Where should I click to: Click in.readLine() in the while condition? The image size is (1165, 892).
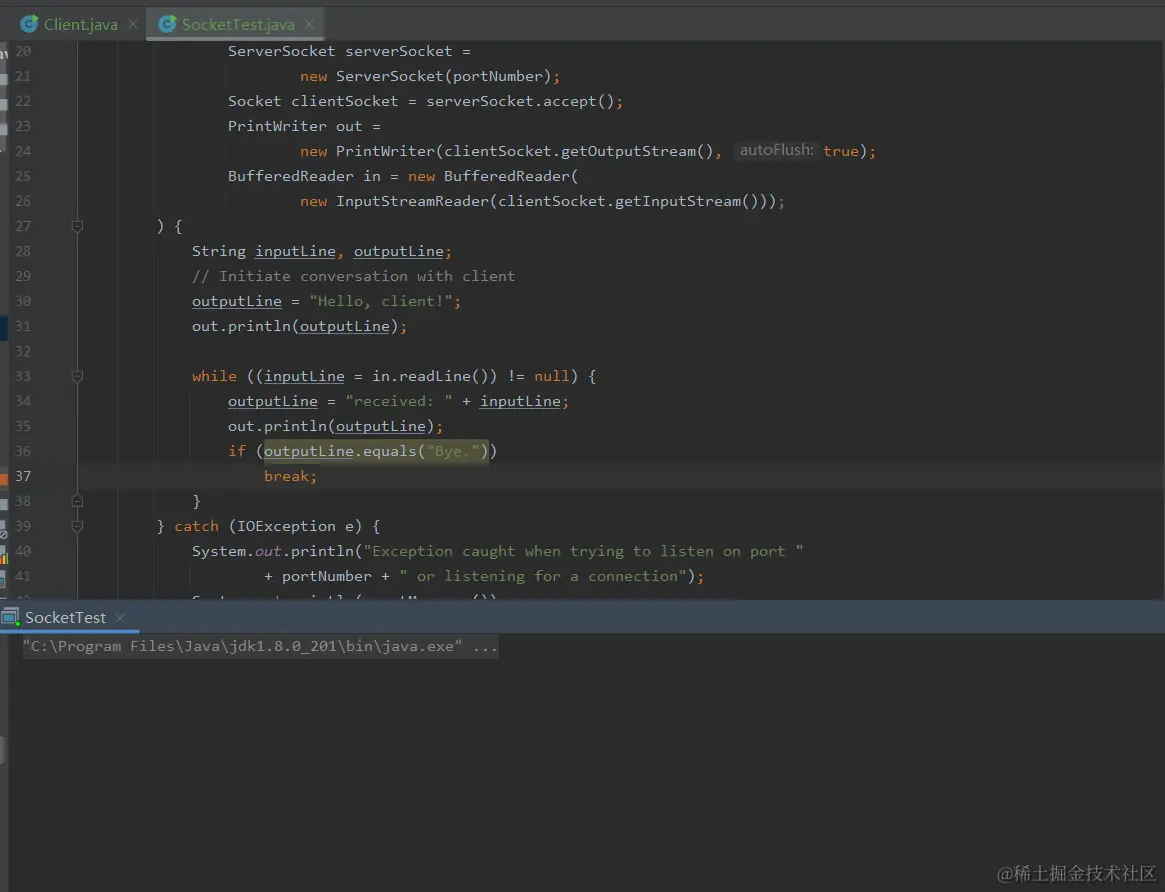click(435, 376)
